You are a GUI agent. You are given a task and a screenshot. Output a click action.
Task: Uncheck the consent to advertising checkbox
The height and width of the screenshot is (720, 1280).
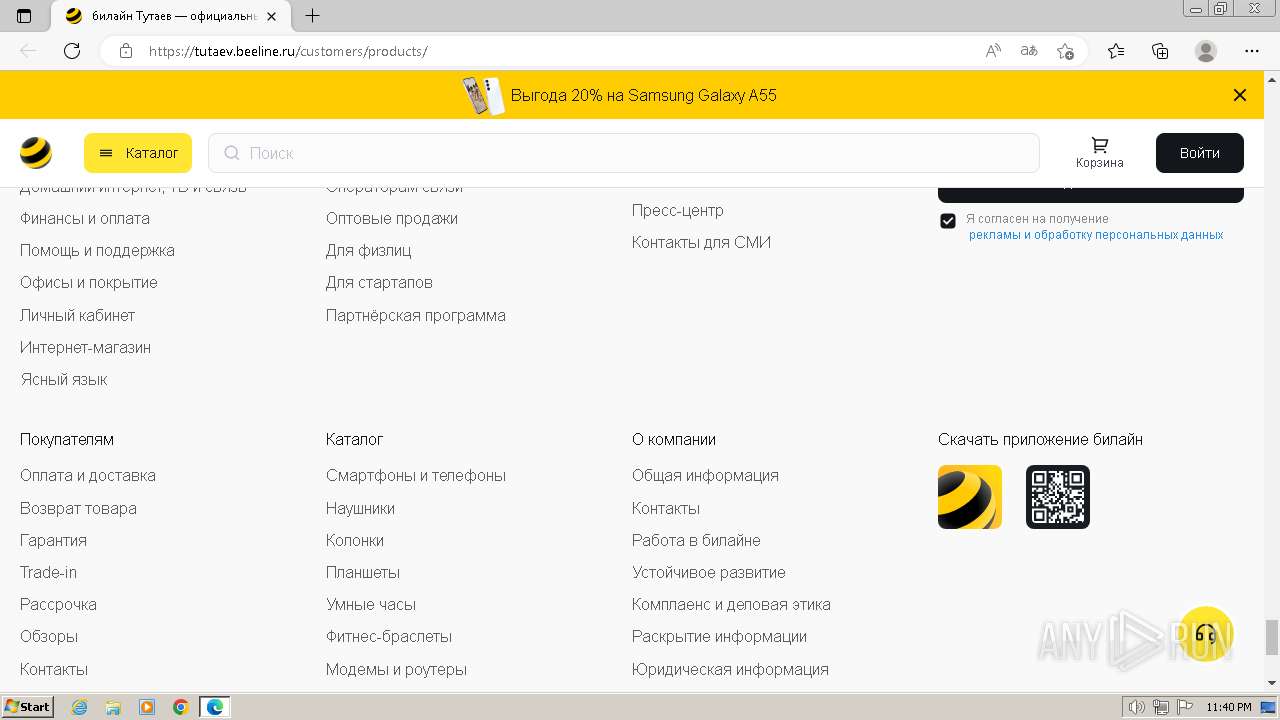(948, 221)
